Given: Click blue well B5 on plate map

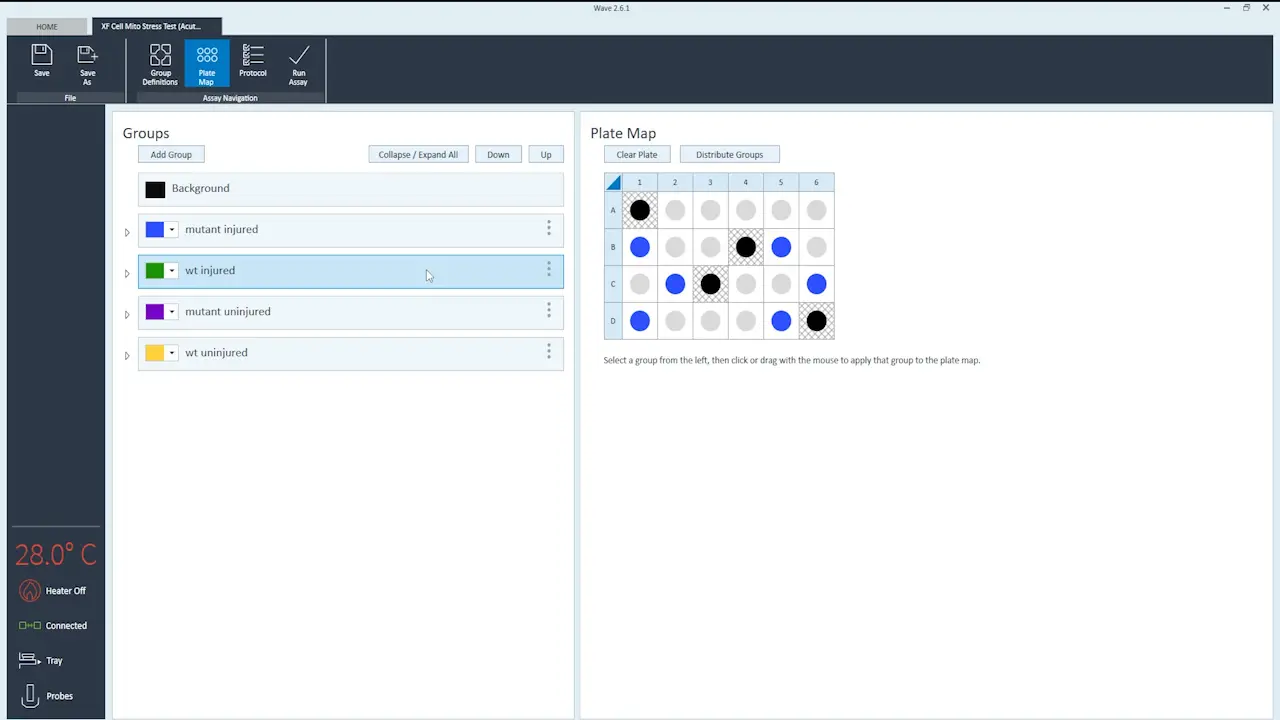Looking at the screenshot, I should click(781, 247).
